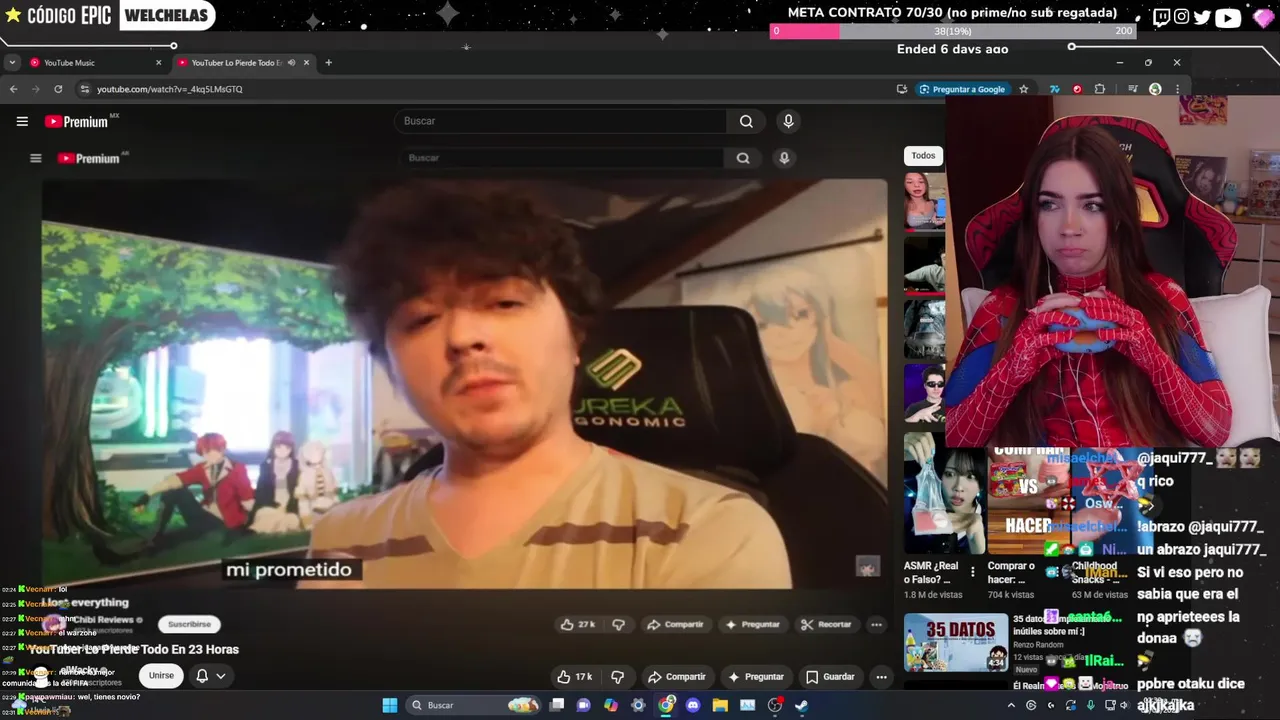Open File Explorer from the taskbar
The height and width of the screenshot is (720, 1280).
click(x=720, y=705)
